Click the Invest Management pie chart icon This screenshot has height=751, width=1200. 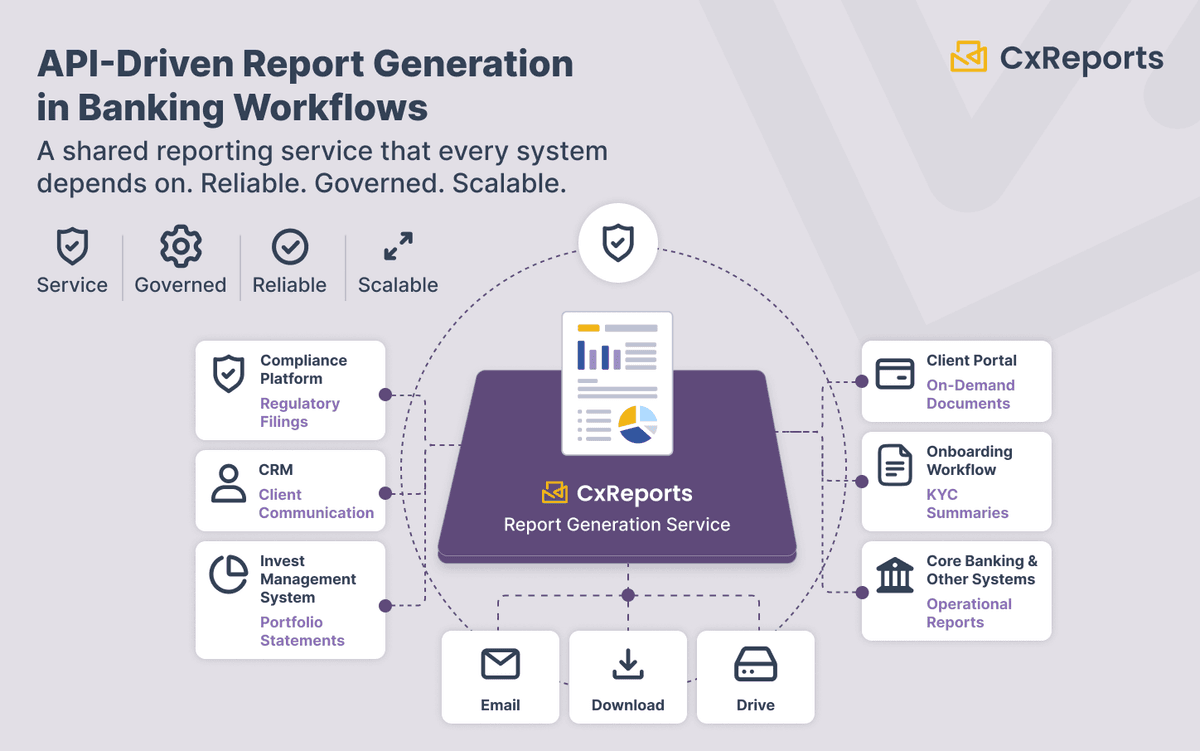[x=229, y=574]
